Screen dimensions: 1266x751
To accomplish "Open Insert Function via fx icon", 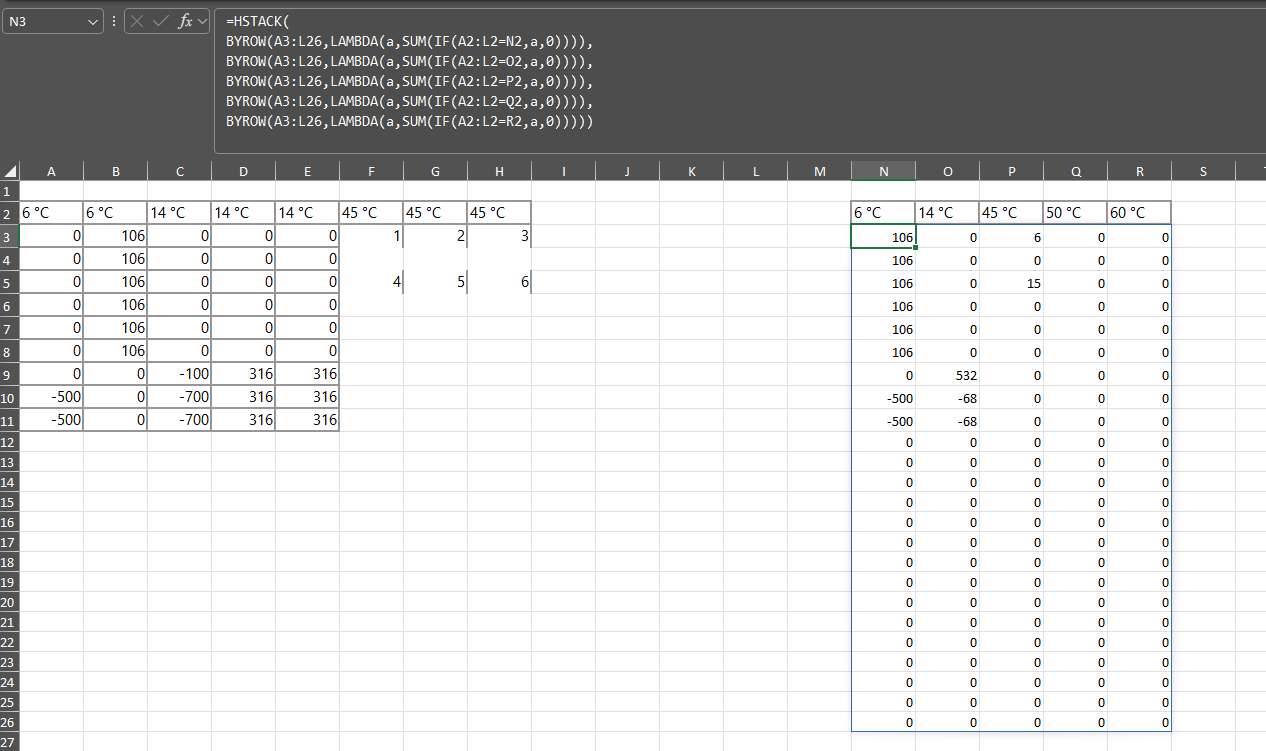I will [x=185, y=21].
